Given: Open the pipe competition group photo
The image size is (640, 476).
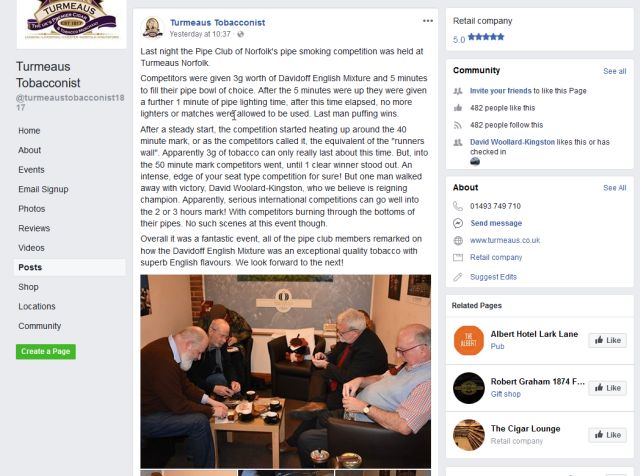Looking at the screenshot, I should pyautogui.click(x=285, y=371).
